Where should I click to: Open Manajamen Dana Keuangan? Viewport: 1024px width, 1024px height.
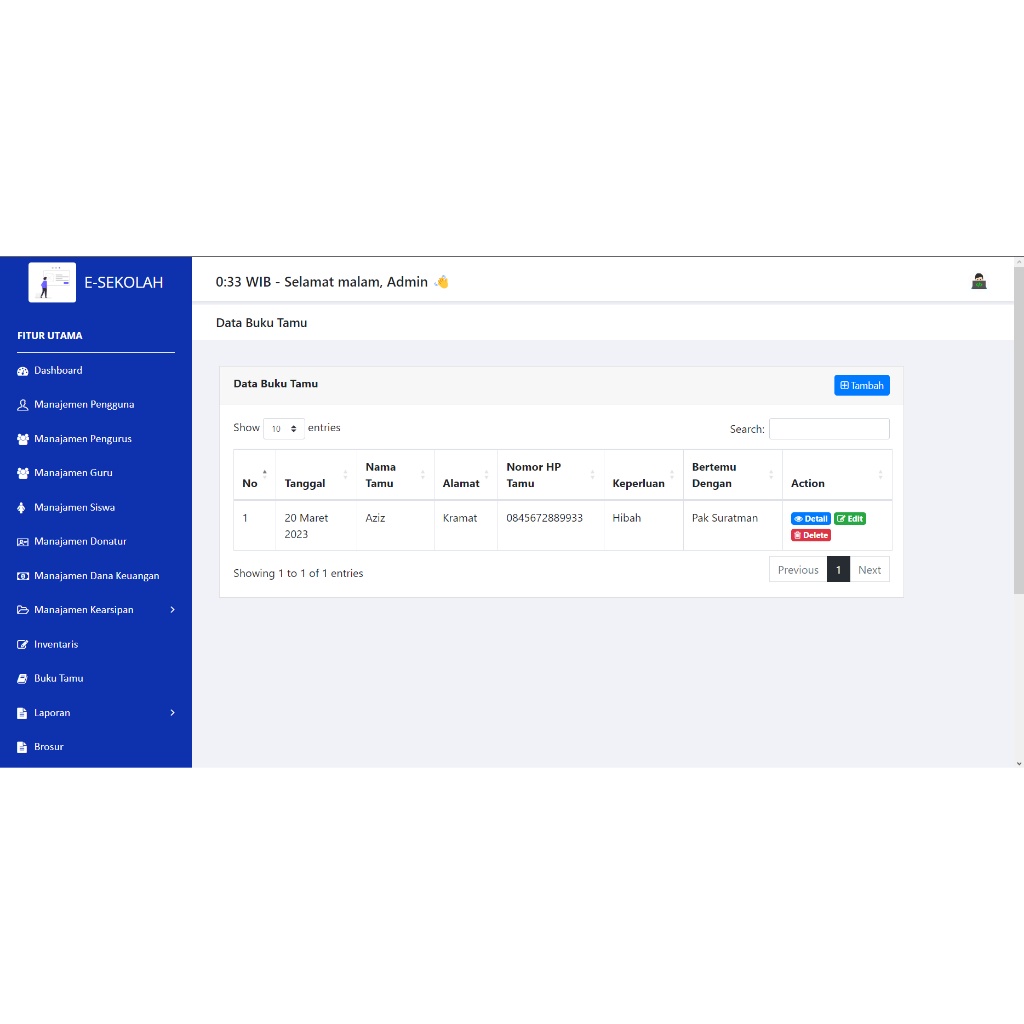pyautogui.click(x=96, y=575)
